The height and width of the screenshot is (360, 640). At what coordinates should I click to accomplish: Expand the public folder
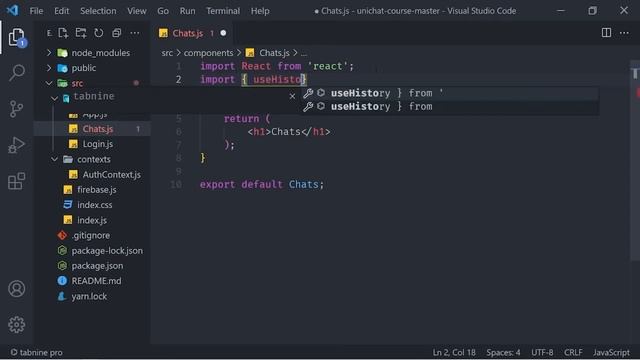coord(49,68)
